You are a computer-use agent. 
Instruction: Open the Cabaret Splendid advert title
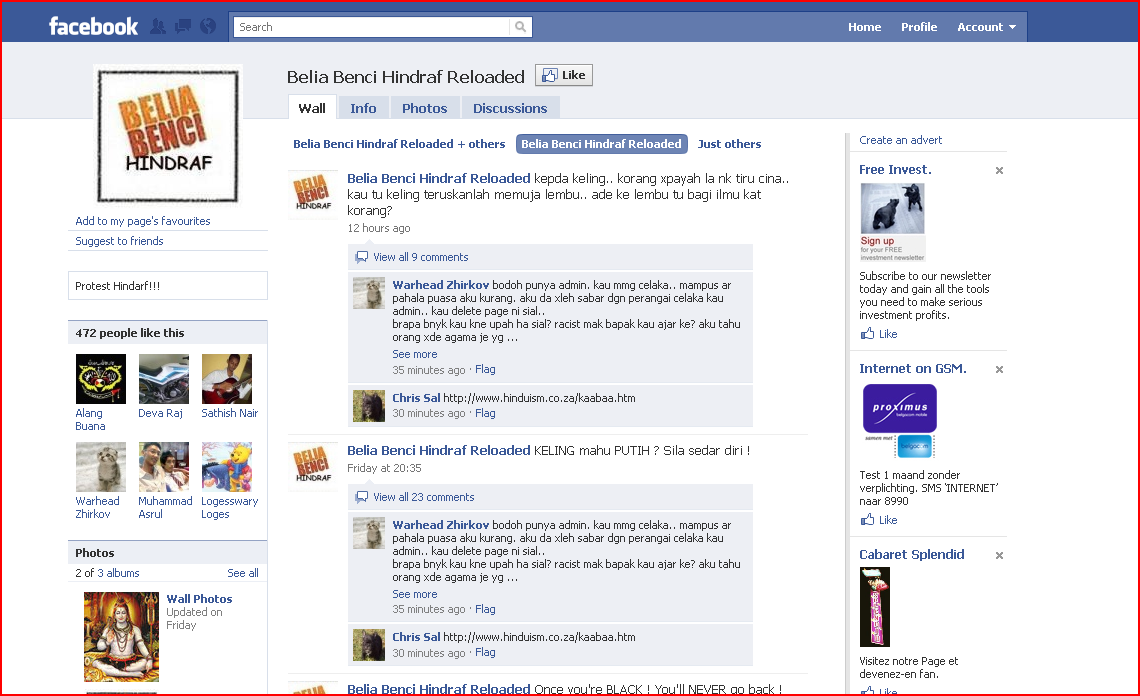click(x=912, y=554)
